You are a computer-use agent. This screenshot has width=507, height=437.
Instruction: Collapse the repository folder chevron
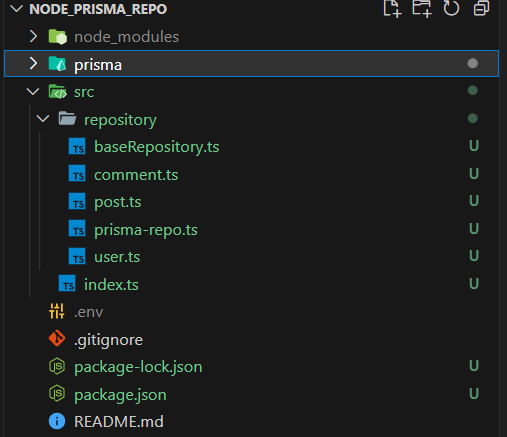coord(43,118)
